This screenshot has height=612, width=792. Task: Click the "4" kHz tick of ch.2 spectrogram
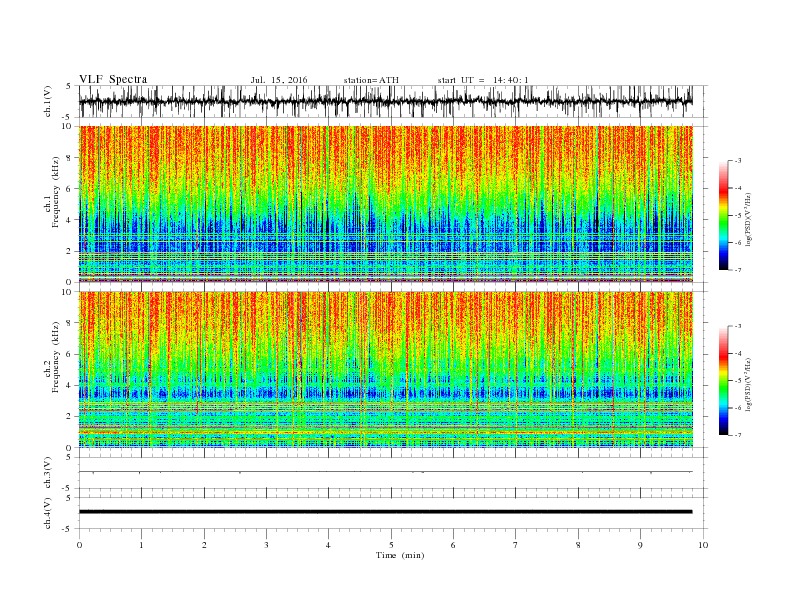(70, 386)
